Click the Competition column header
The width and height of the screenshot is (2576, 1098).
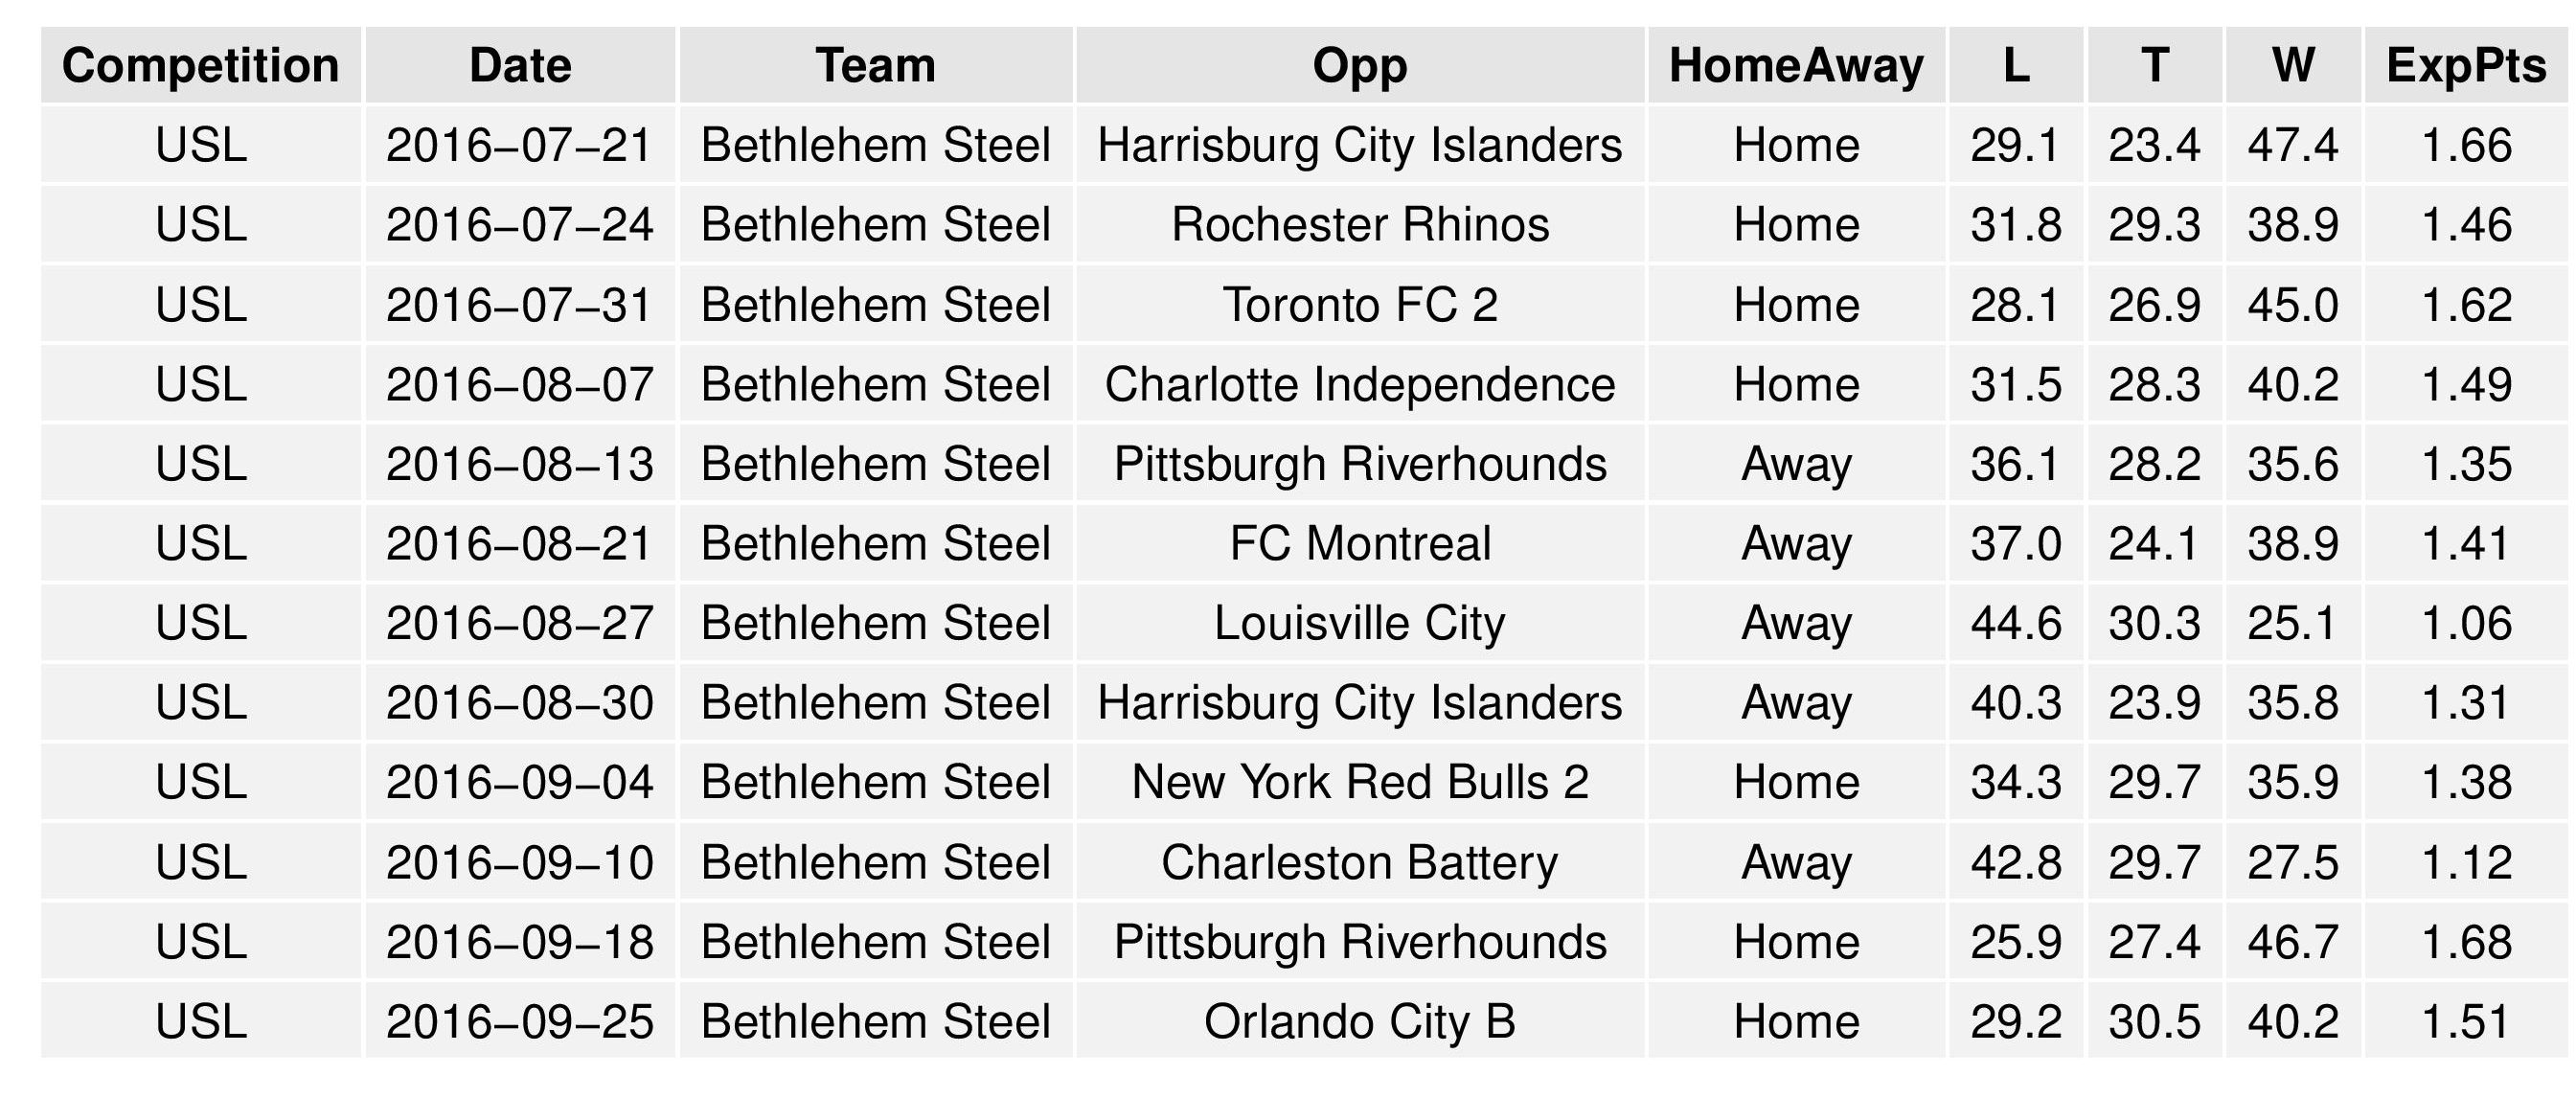[x=200, y=66]
